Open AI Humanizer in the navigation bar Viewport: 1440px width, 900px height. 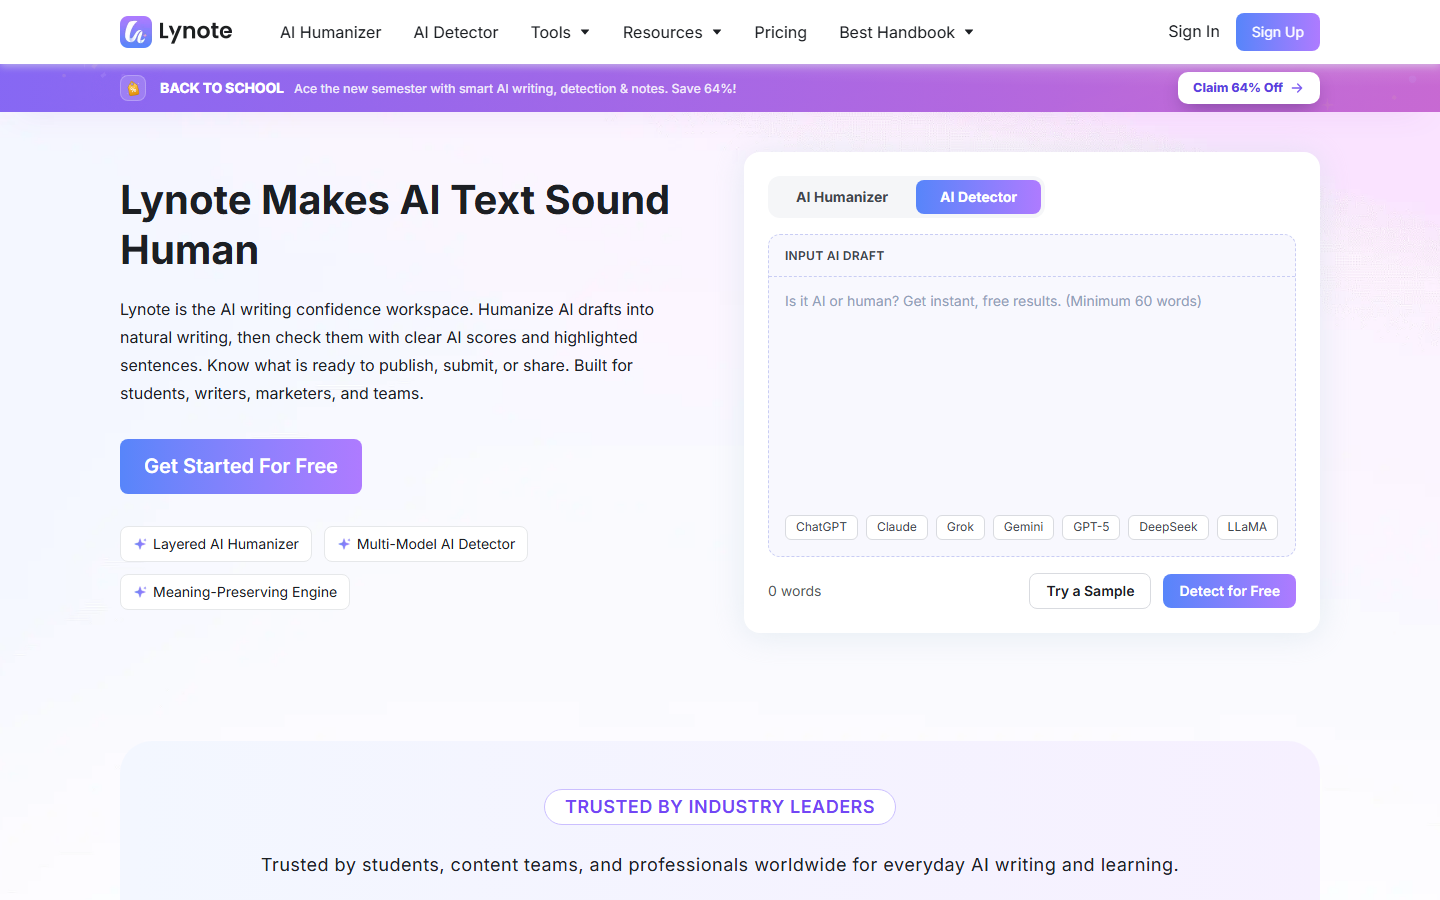pyautogui.click(x=330, y=32)
